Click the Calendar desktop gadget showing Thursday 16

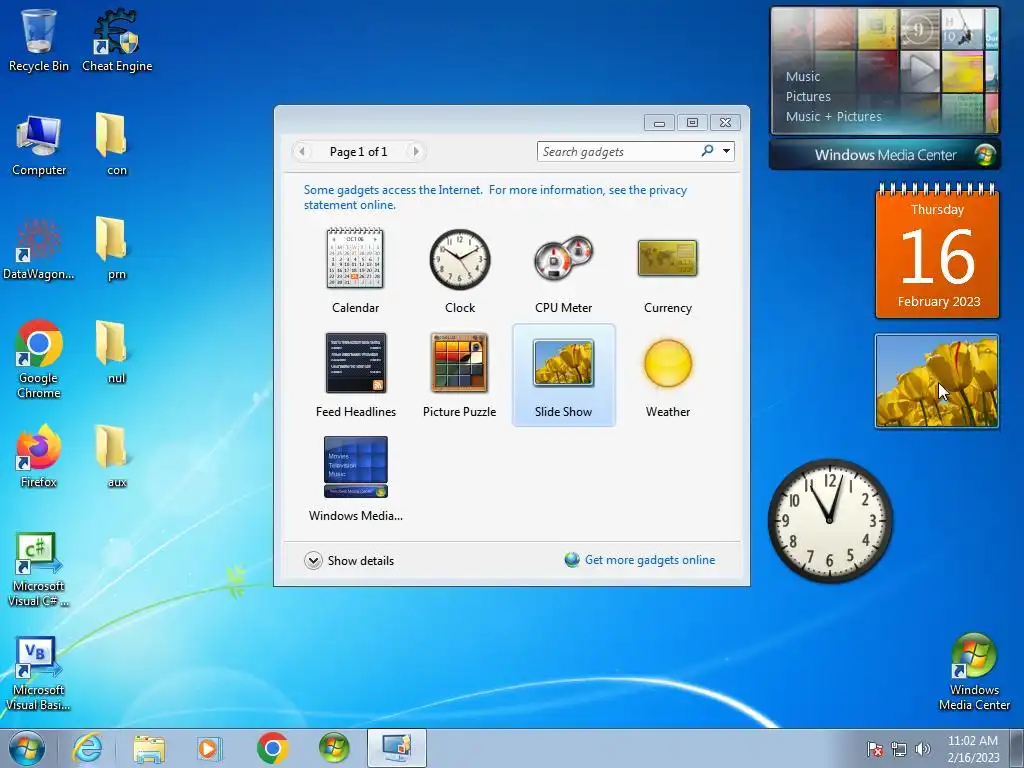(937, 251)
